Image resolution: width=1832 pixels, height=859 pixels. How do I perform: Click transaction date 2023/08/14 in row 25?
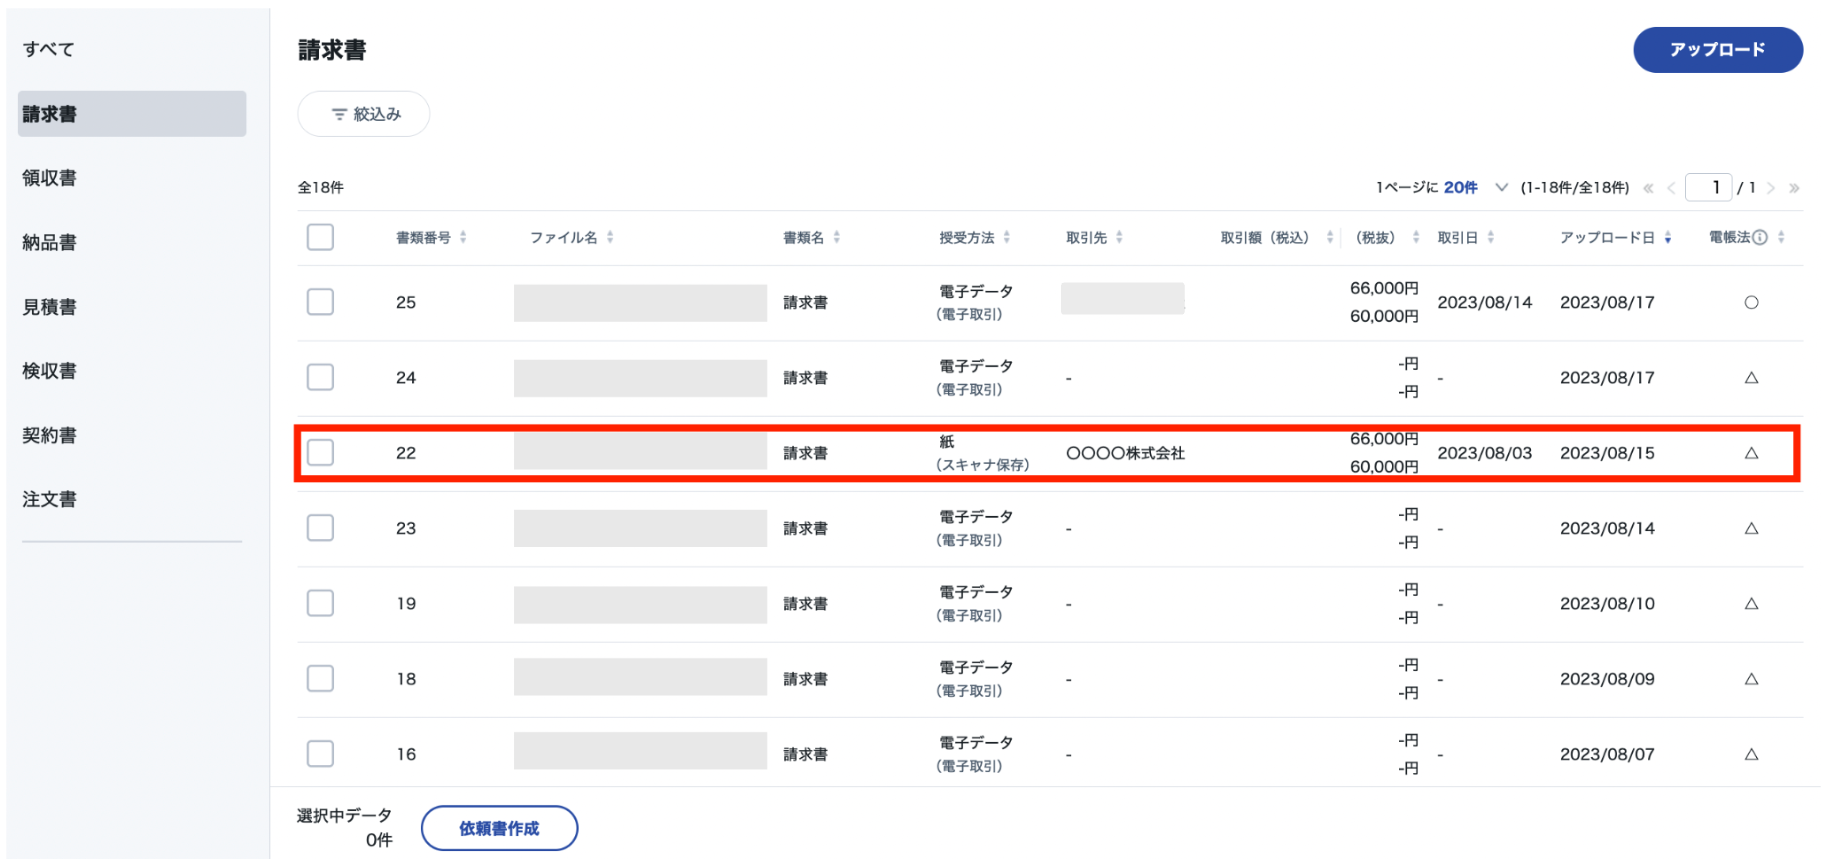(x=1485, y=302)
